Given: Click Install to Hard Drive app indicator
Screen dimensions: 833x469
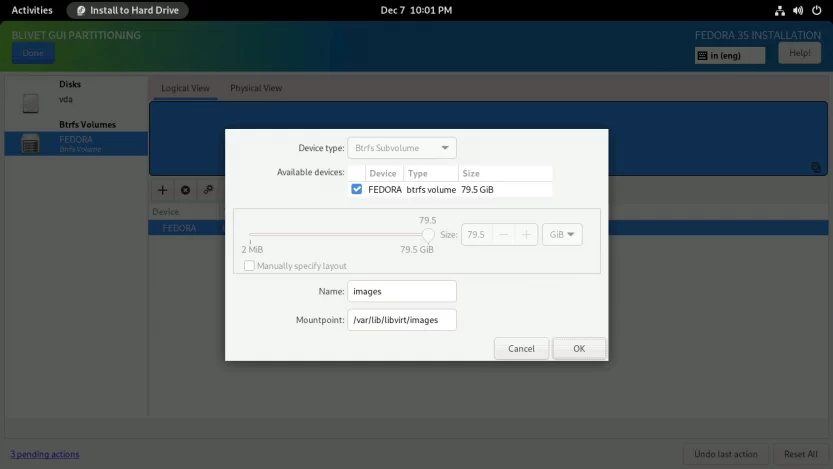Looking at the screenshot, I should (128, 11).
